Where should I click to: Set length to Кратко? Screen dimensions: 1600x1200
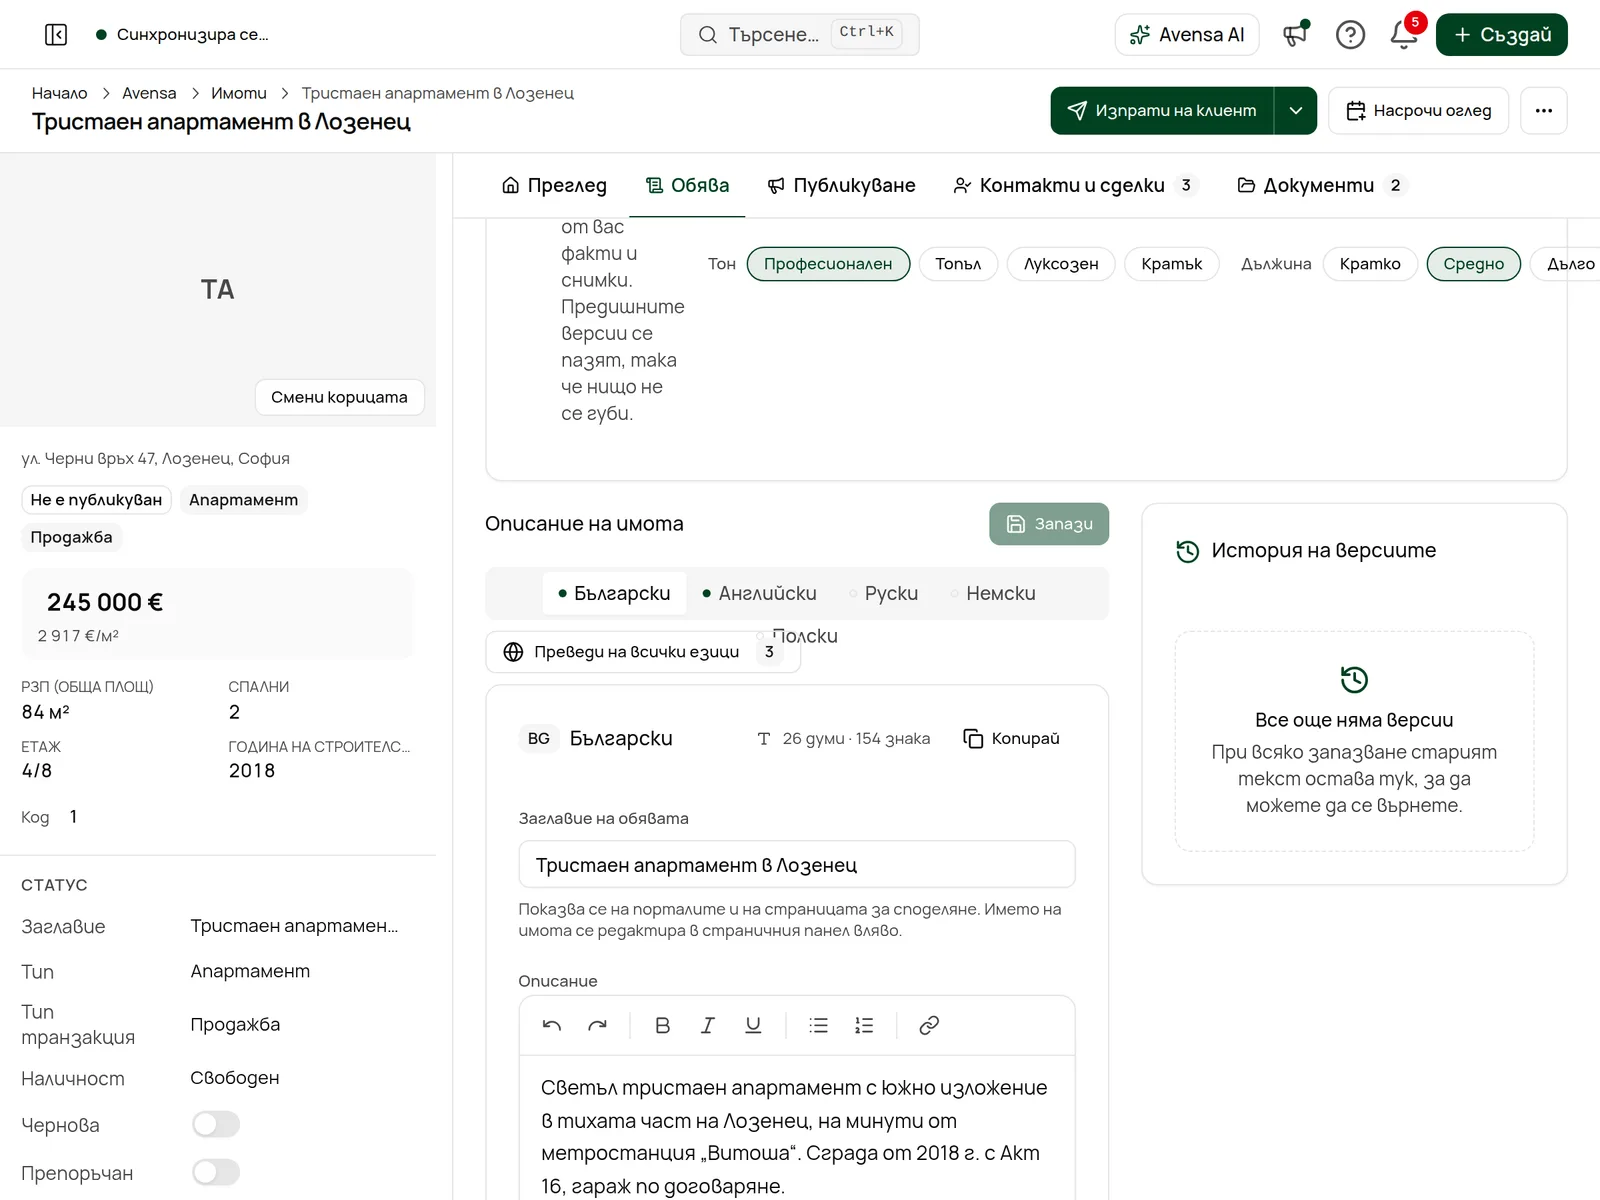[1370, 264]
